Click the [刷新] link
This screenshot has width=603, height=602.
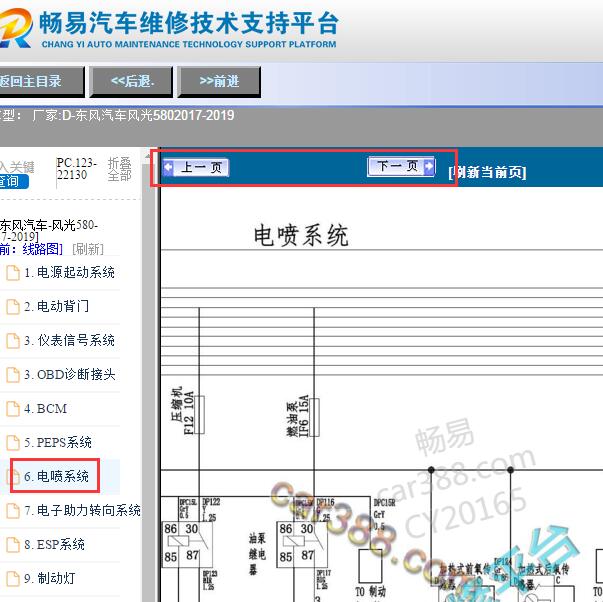[88, 249]
